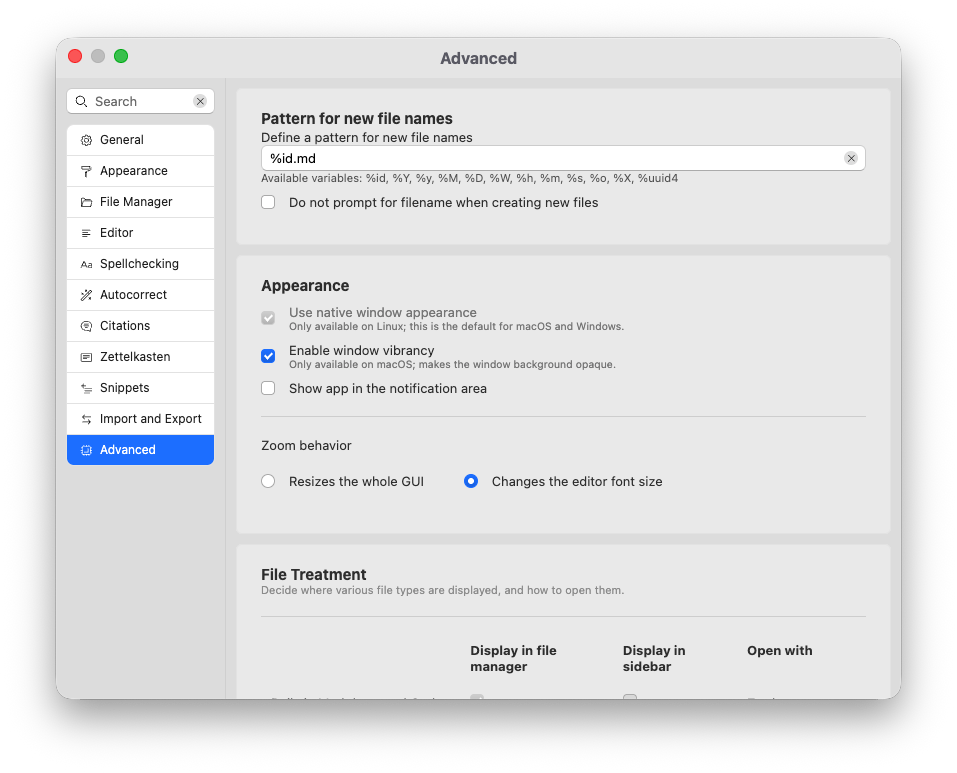Screen dimensions: 957x773
Task: Click the paint roller Appearance icon
Action: coord(86,171)
